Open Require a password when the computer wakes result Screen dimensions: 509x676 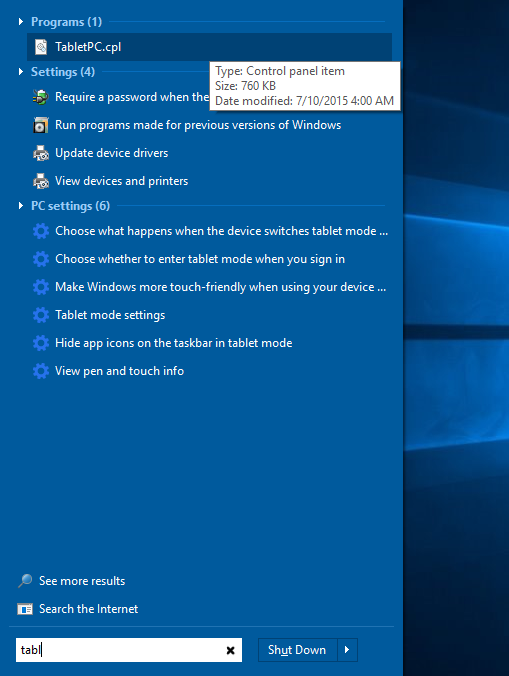tap(132, 97)
